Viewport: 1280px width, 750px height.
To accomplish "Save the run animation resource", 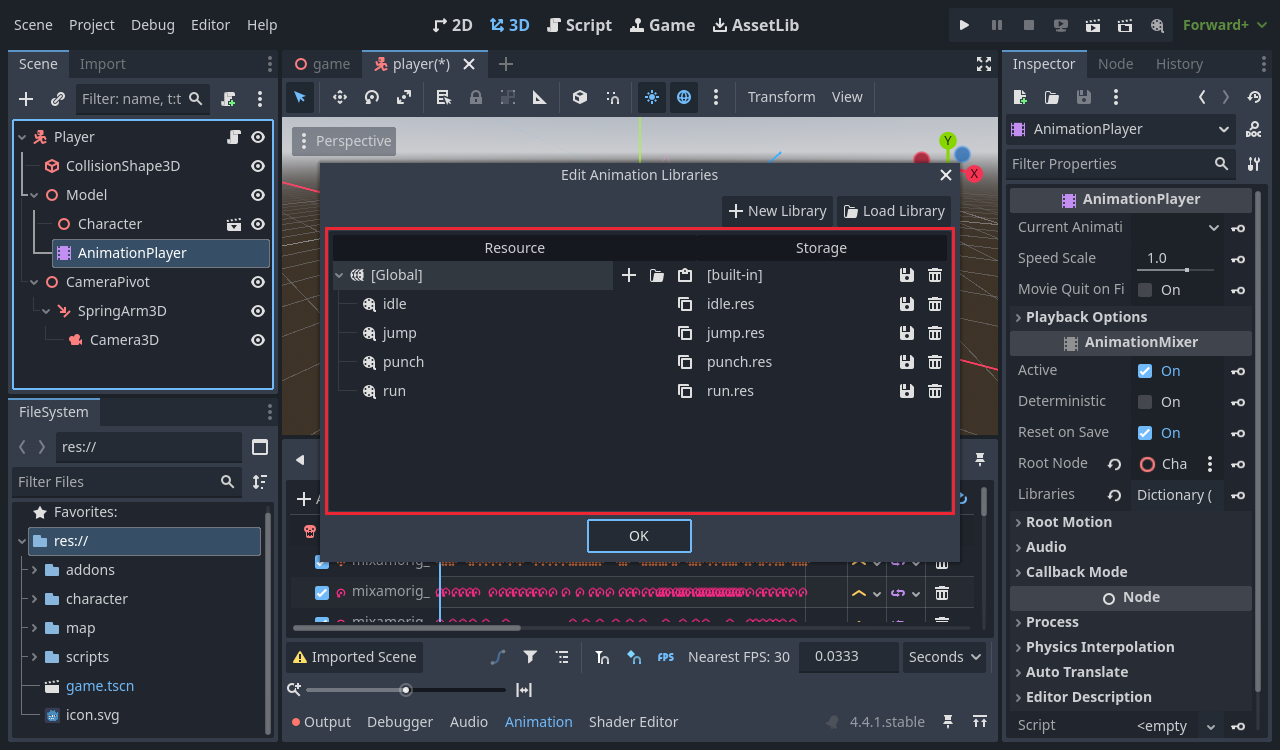I will click(x=907, y=391).
